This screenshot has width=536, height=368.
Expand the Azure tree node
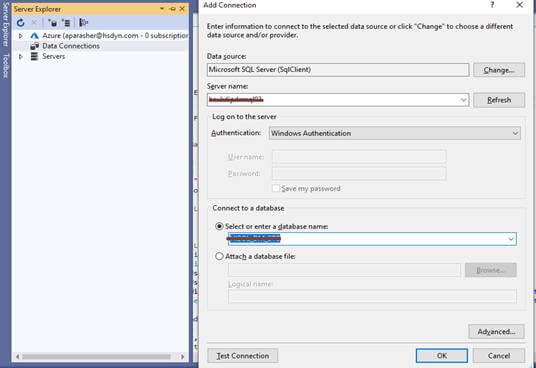(21, 36)
